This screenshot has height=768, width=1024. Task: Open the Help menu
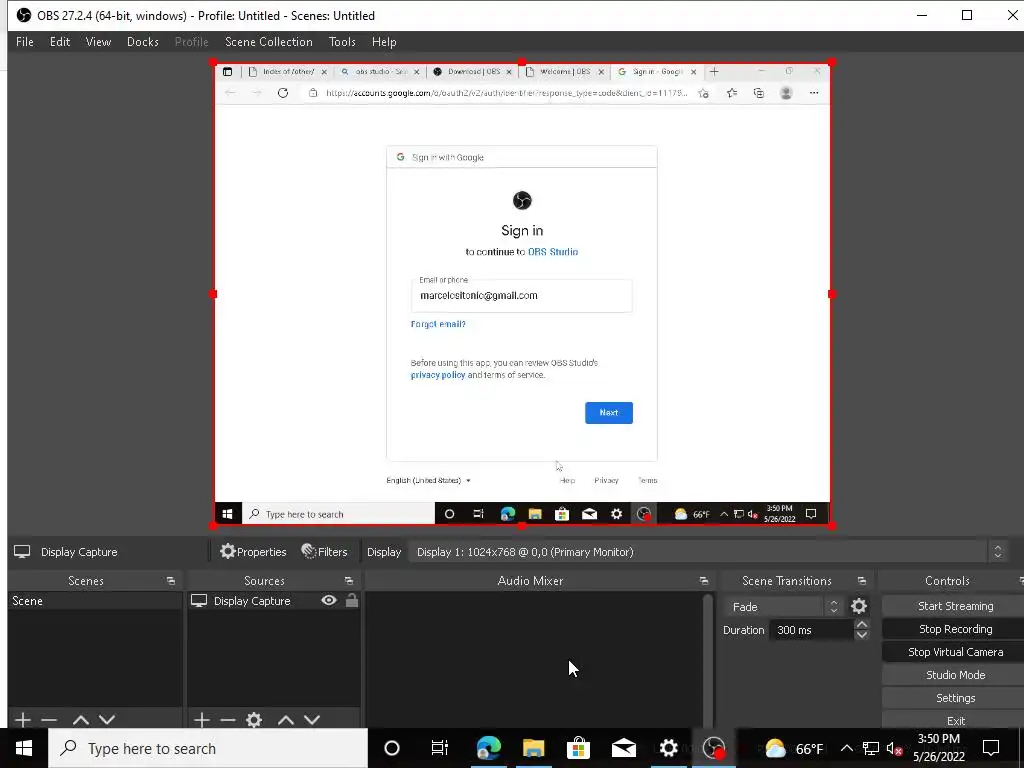(x=384, y=42)
